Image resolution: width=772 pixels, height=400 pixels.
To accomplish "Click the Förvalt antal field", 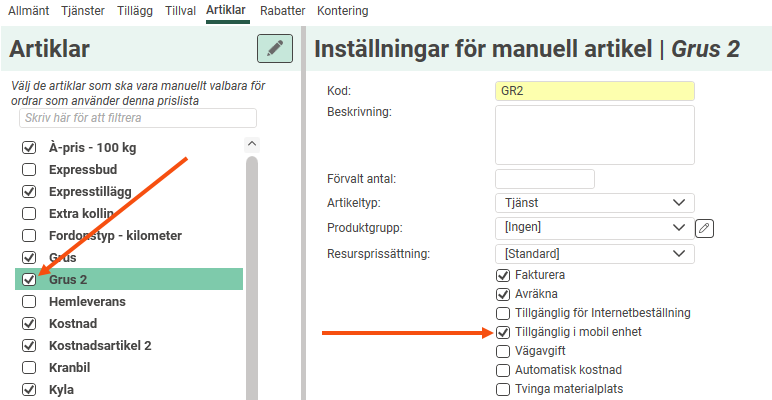I will point(544,179).
